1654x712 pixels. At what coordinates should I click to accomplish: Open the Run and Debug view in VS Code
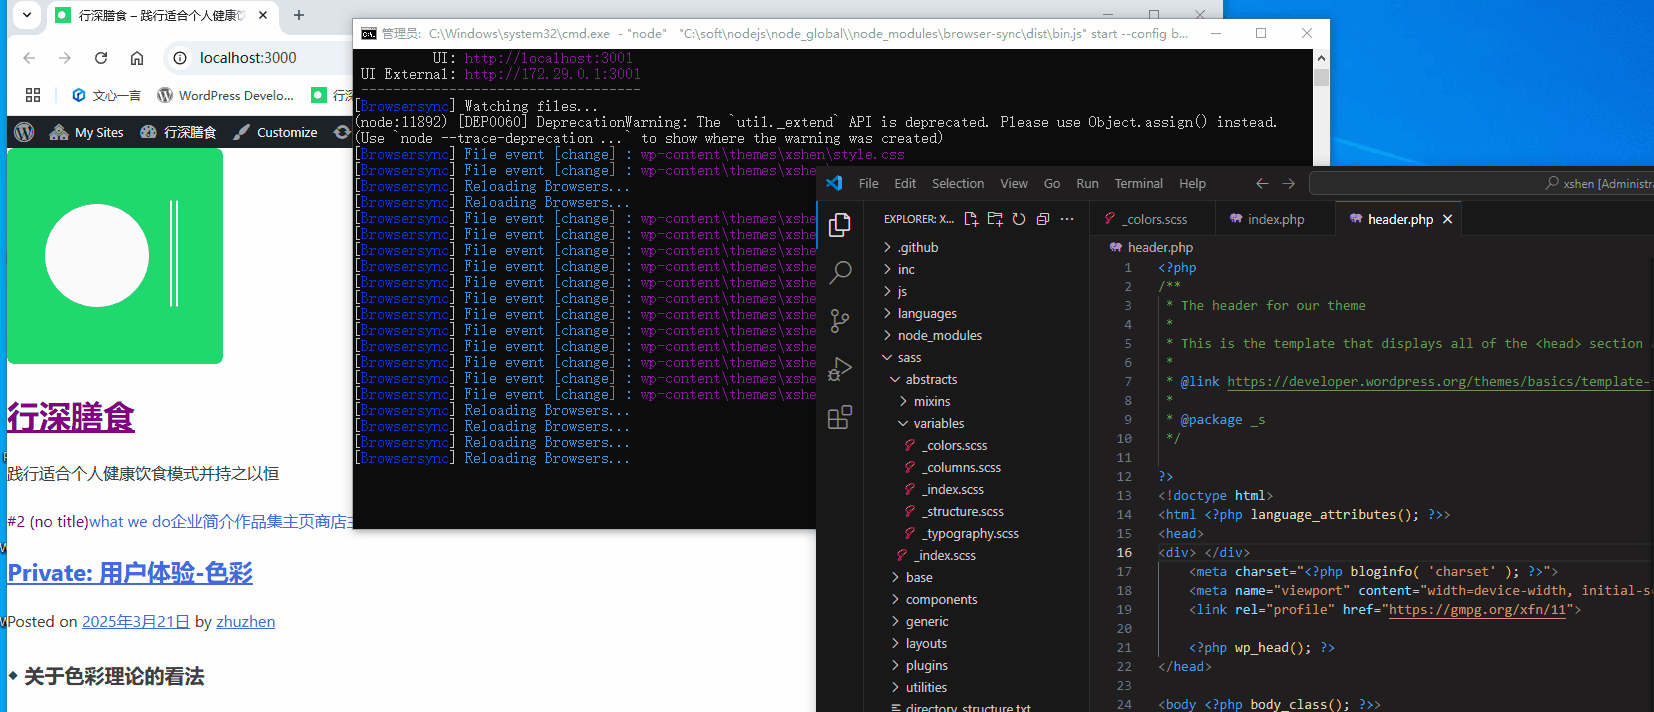(x=840, y=369)
